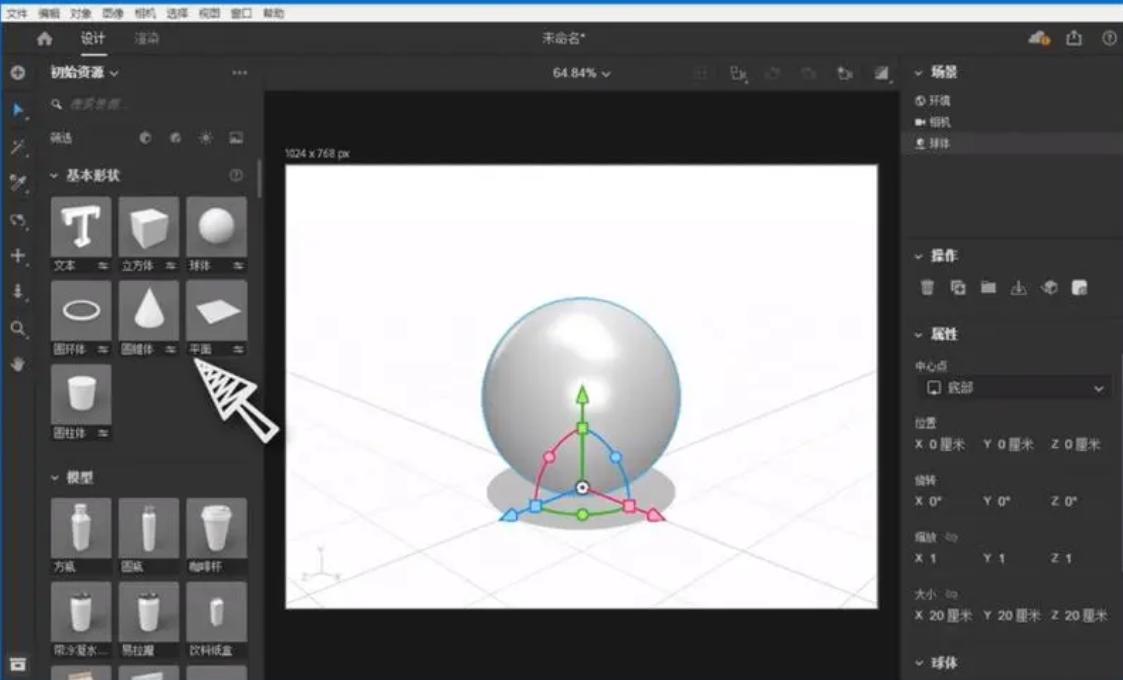This screenshot has width=1123, height=680.
Task: Select the Sampler eyedropper tool
Action: click(x=18, y=183)
